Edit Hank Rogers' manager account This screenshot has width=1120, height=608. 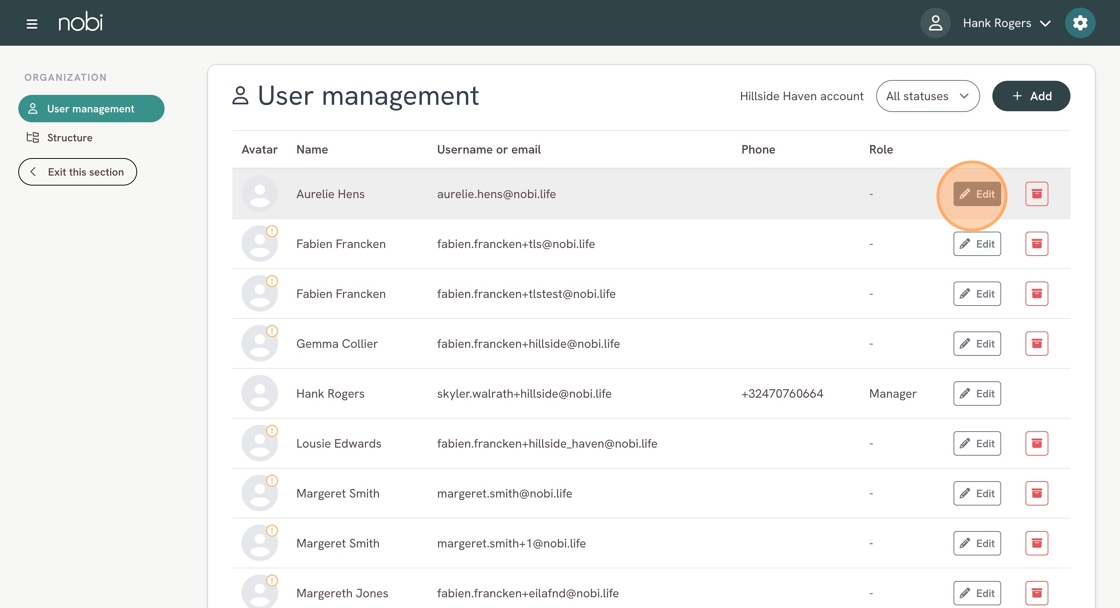pyautogui.click(x=976, y=394)
